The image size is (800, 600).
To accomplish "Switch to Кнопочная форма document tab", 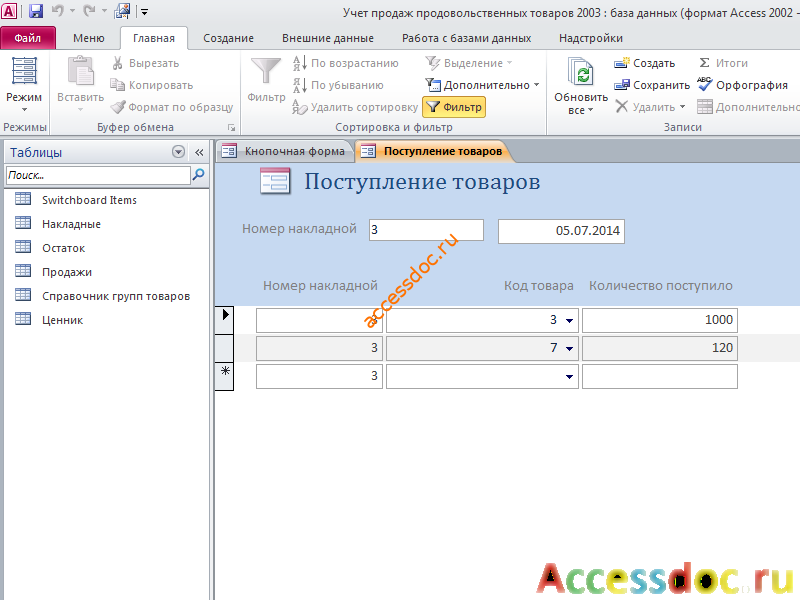I will (285, 151).
